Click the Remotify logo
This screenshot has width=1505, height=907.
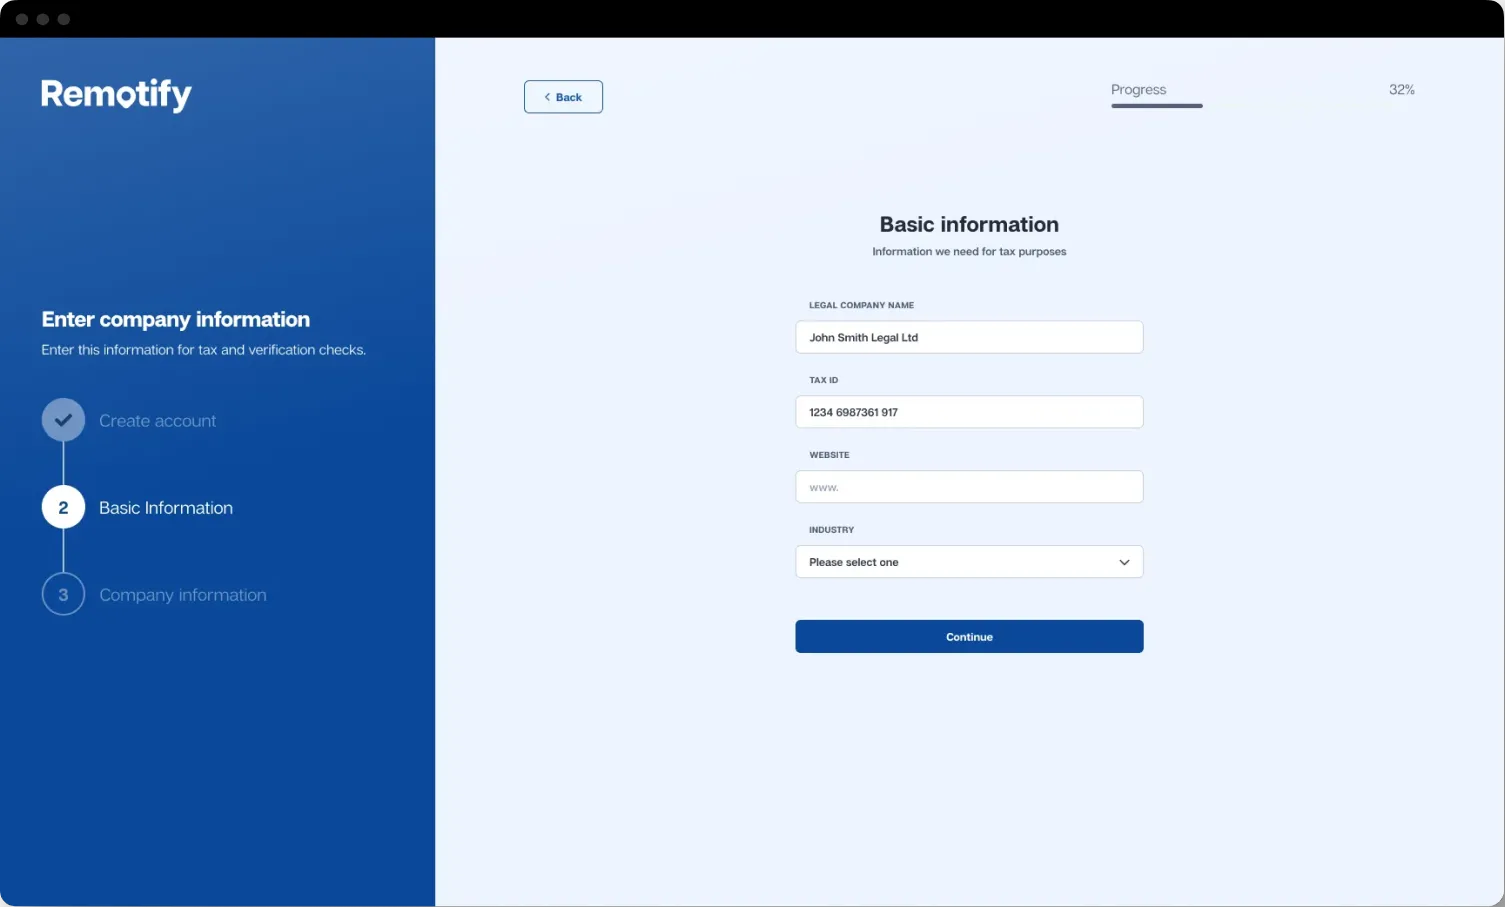[x=116, y=94]
